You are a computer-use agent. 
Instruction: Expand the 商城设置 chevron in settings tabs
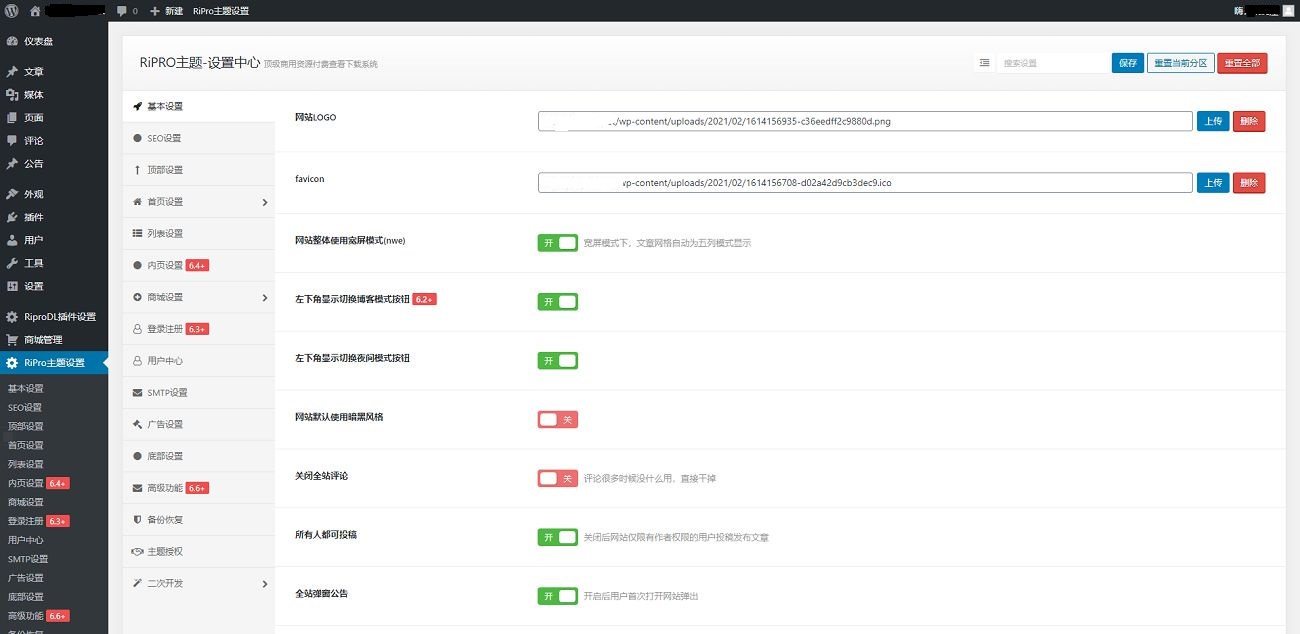point(265,298)
